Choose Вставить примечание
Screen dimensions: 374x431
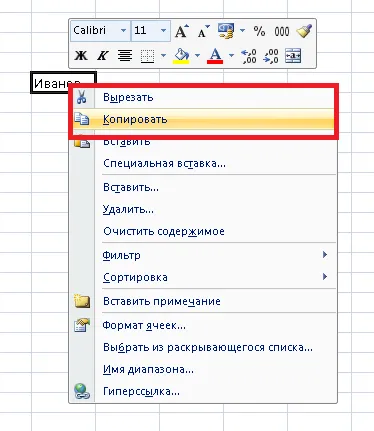203,301
